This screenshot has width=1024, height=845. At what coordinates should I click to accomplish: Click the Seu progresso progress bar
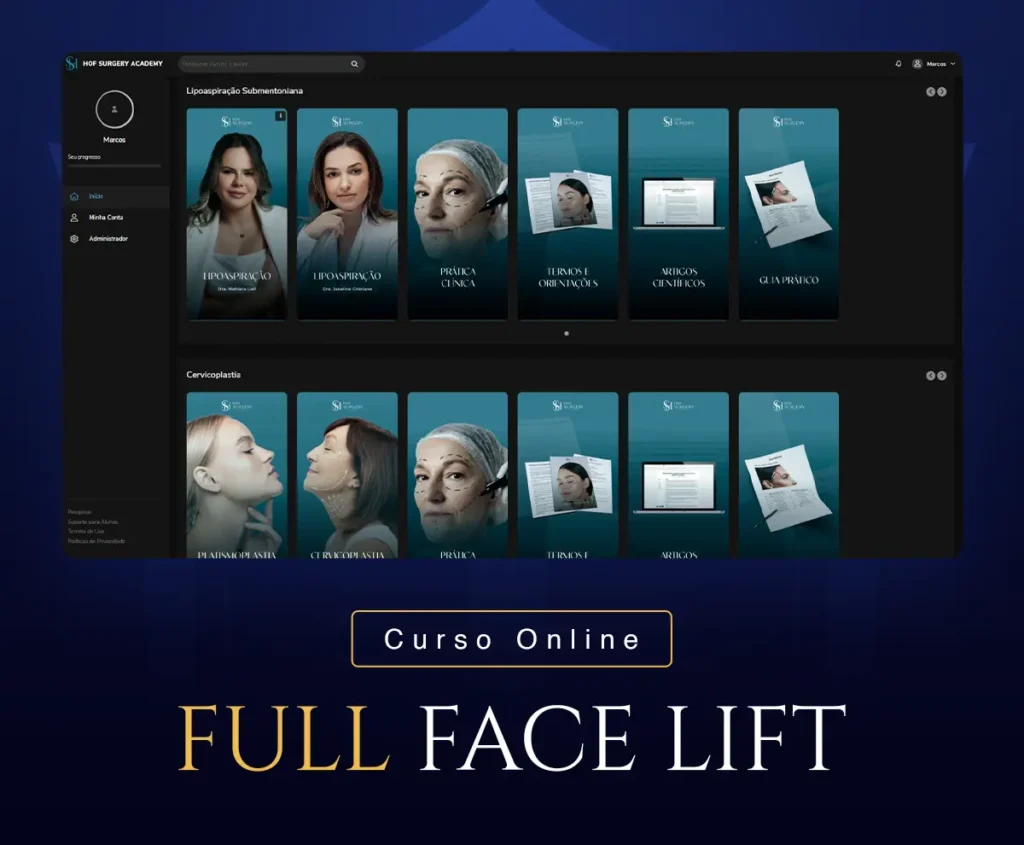(114, 166)
